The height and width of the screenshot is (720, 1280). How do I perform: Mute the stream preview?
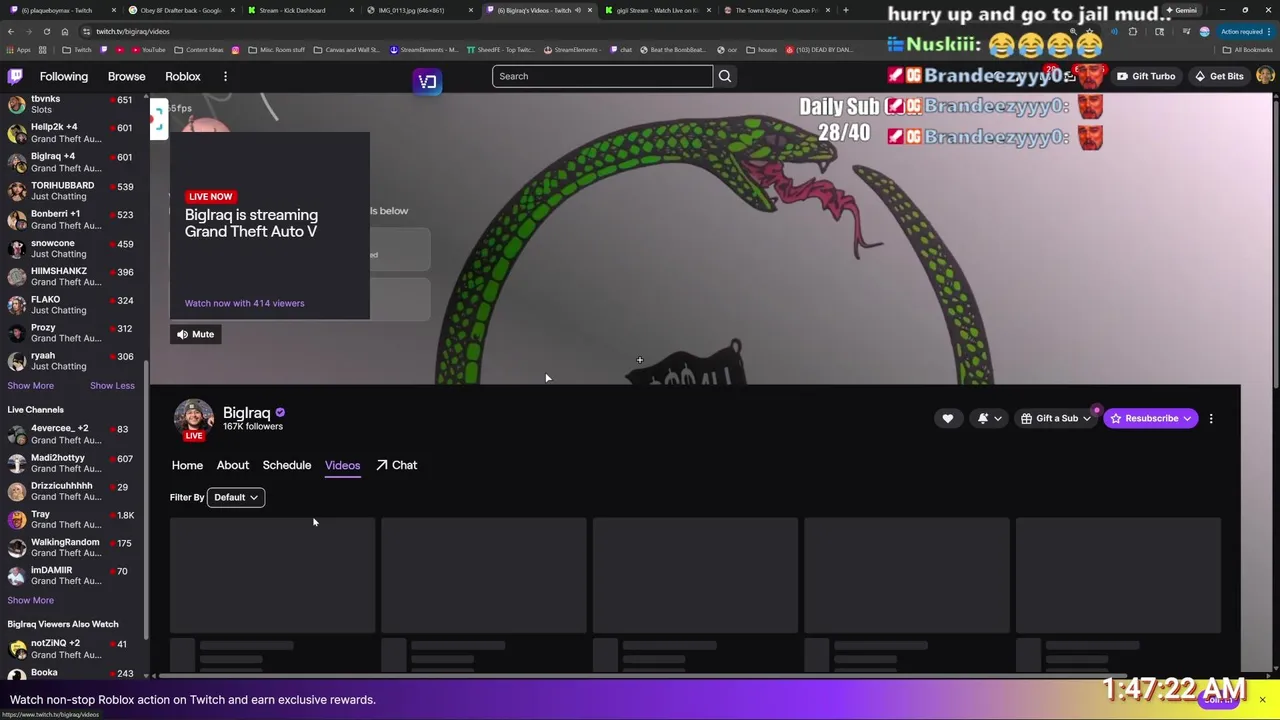click(x=195, y=334)
